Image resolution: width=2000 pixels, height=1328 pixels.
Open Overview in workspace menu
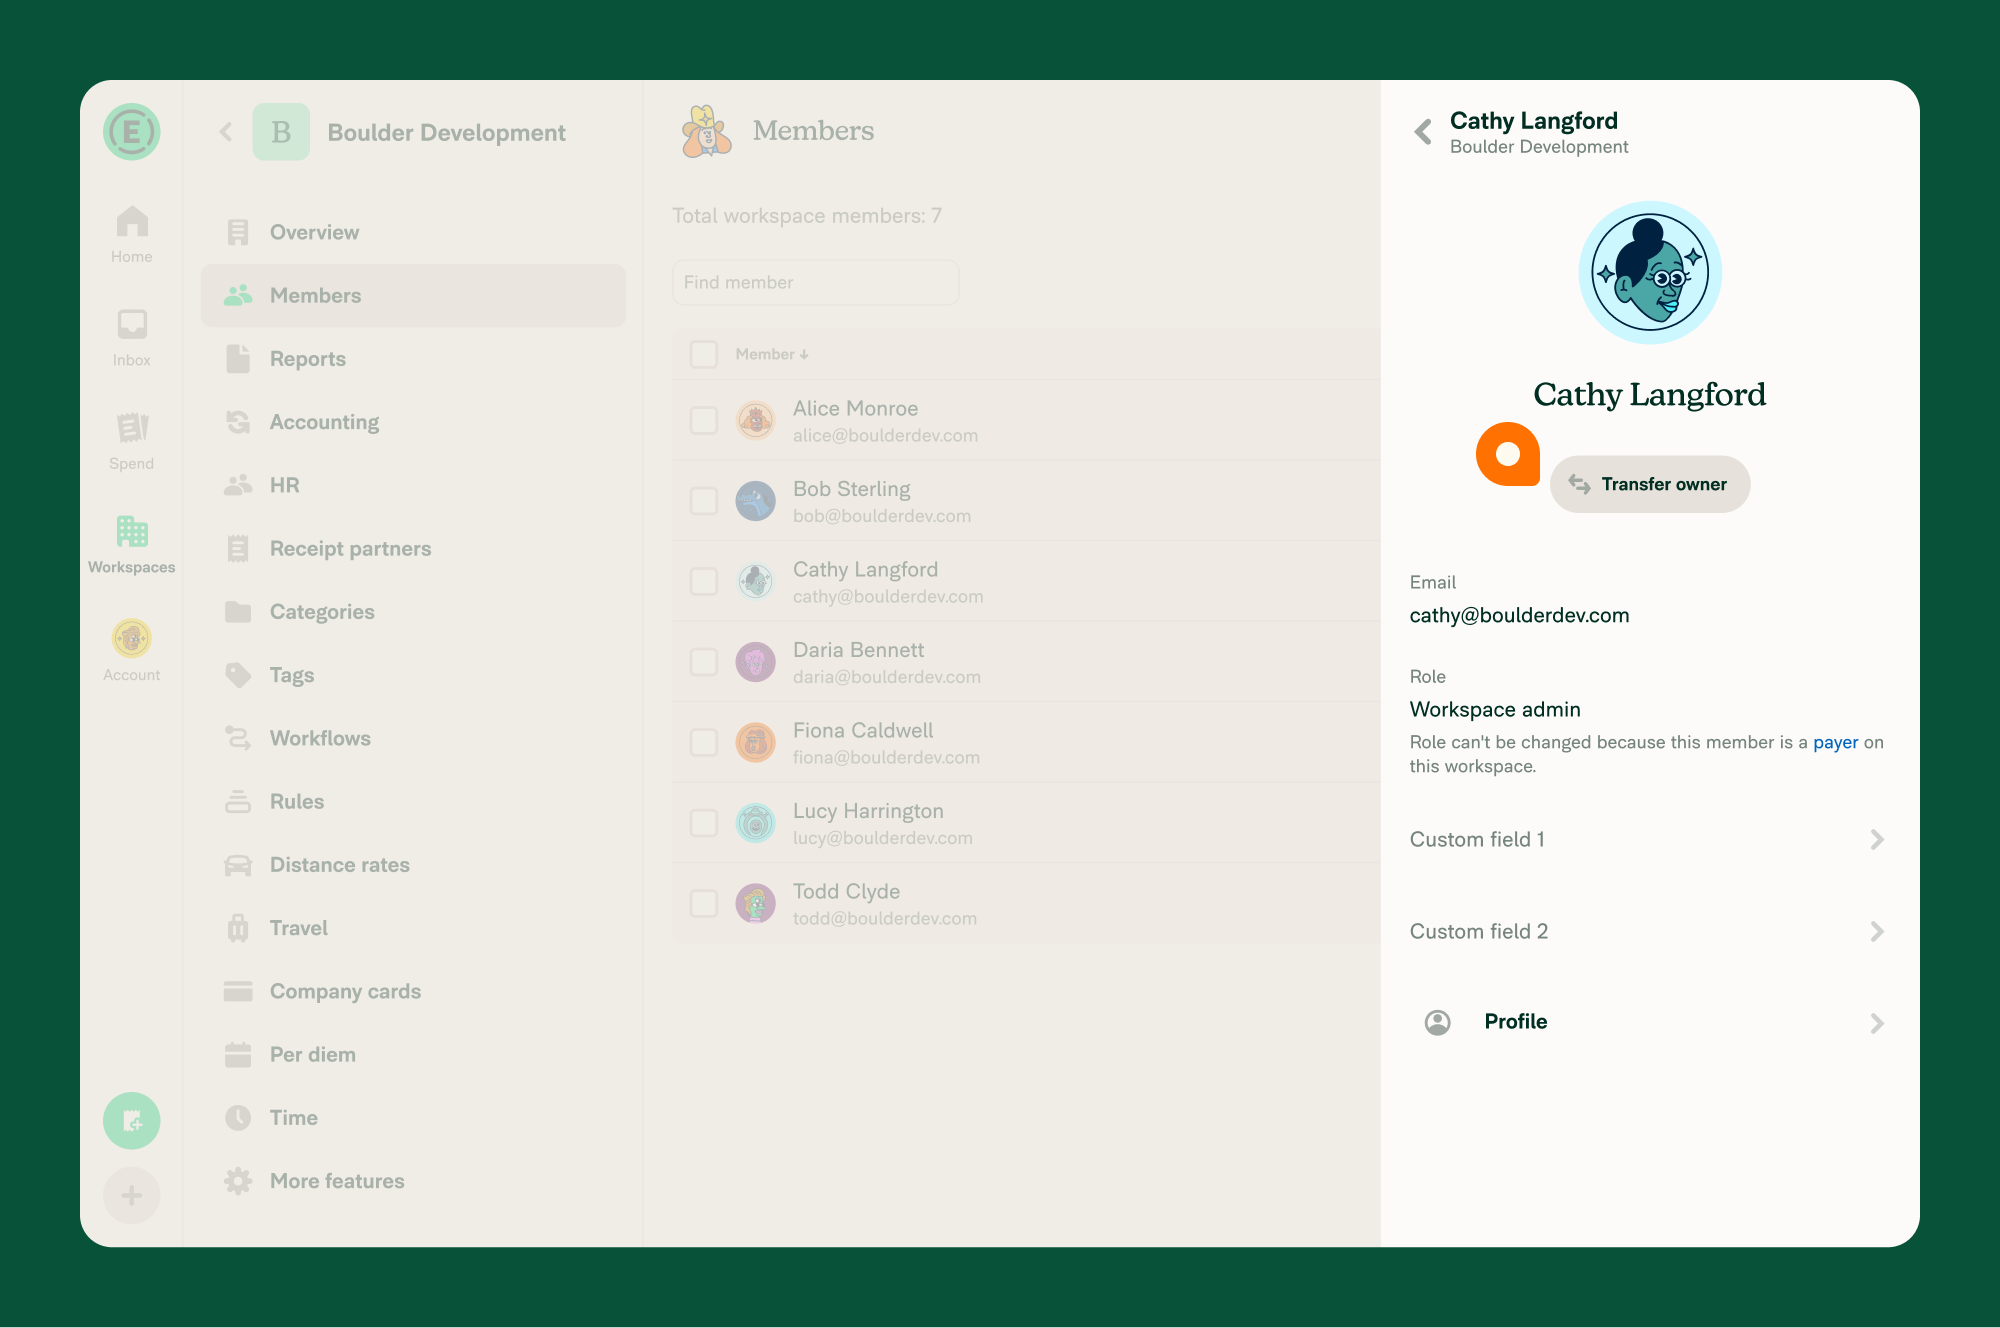tap(413, 232)
